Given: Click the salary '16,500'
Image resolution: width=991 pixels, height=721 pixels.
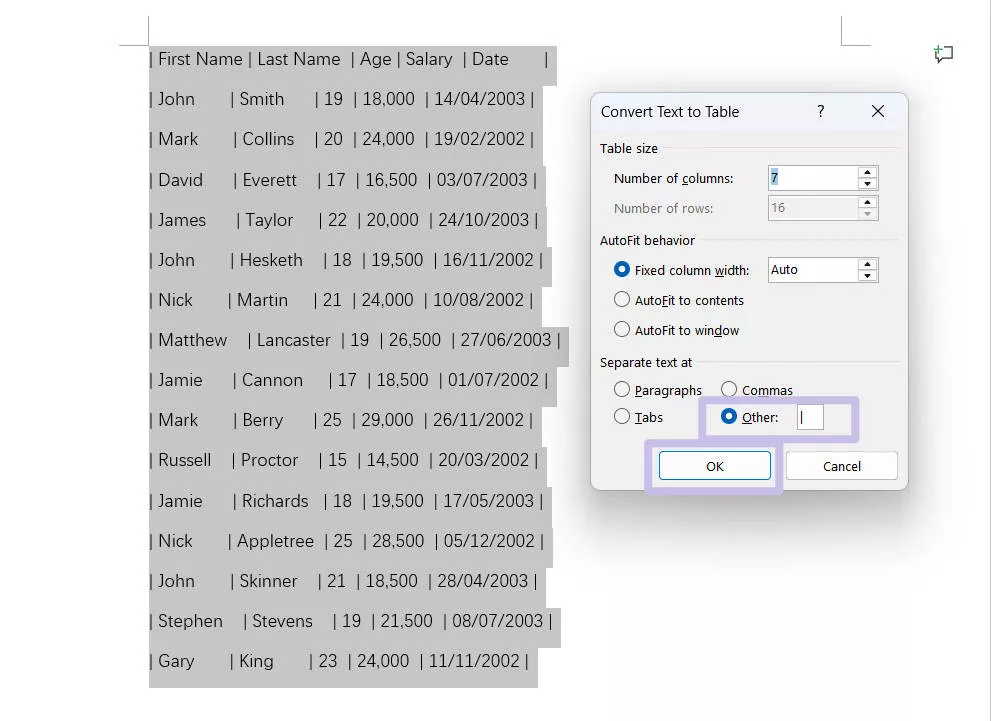Looking at the screenshot, I should point(391,181).
